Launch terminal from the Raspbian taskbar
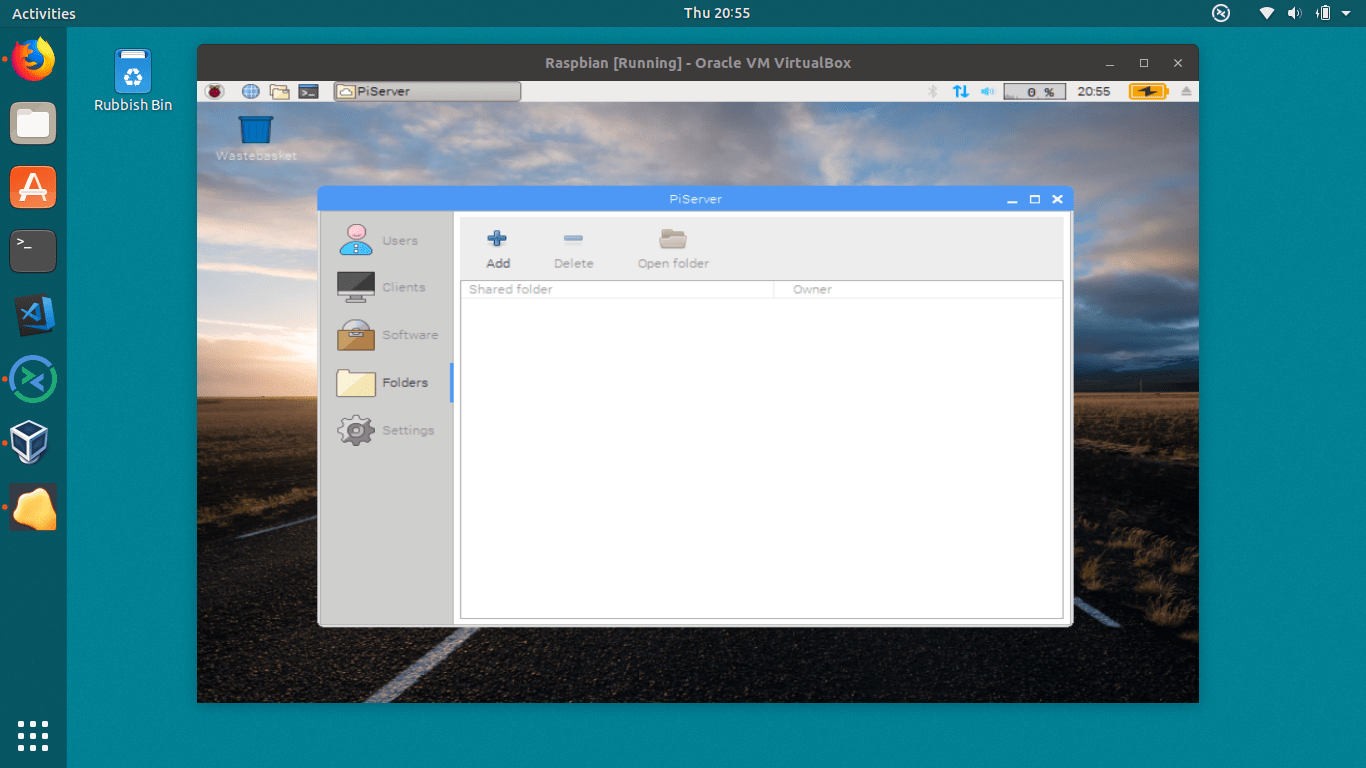This screenshot has height=768, width=1366. tap(308, 91)
